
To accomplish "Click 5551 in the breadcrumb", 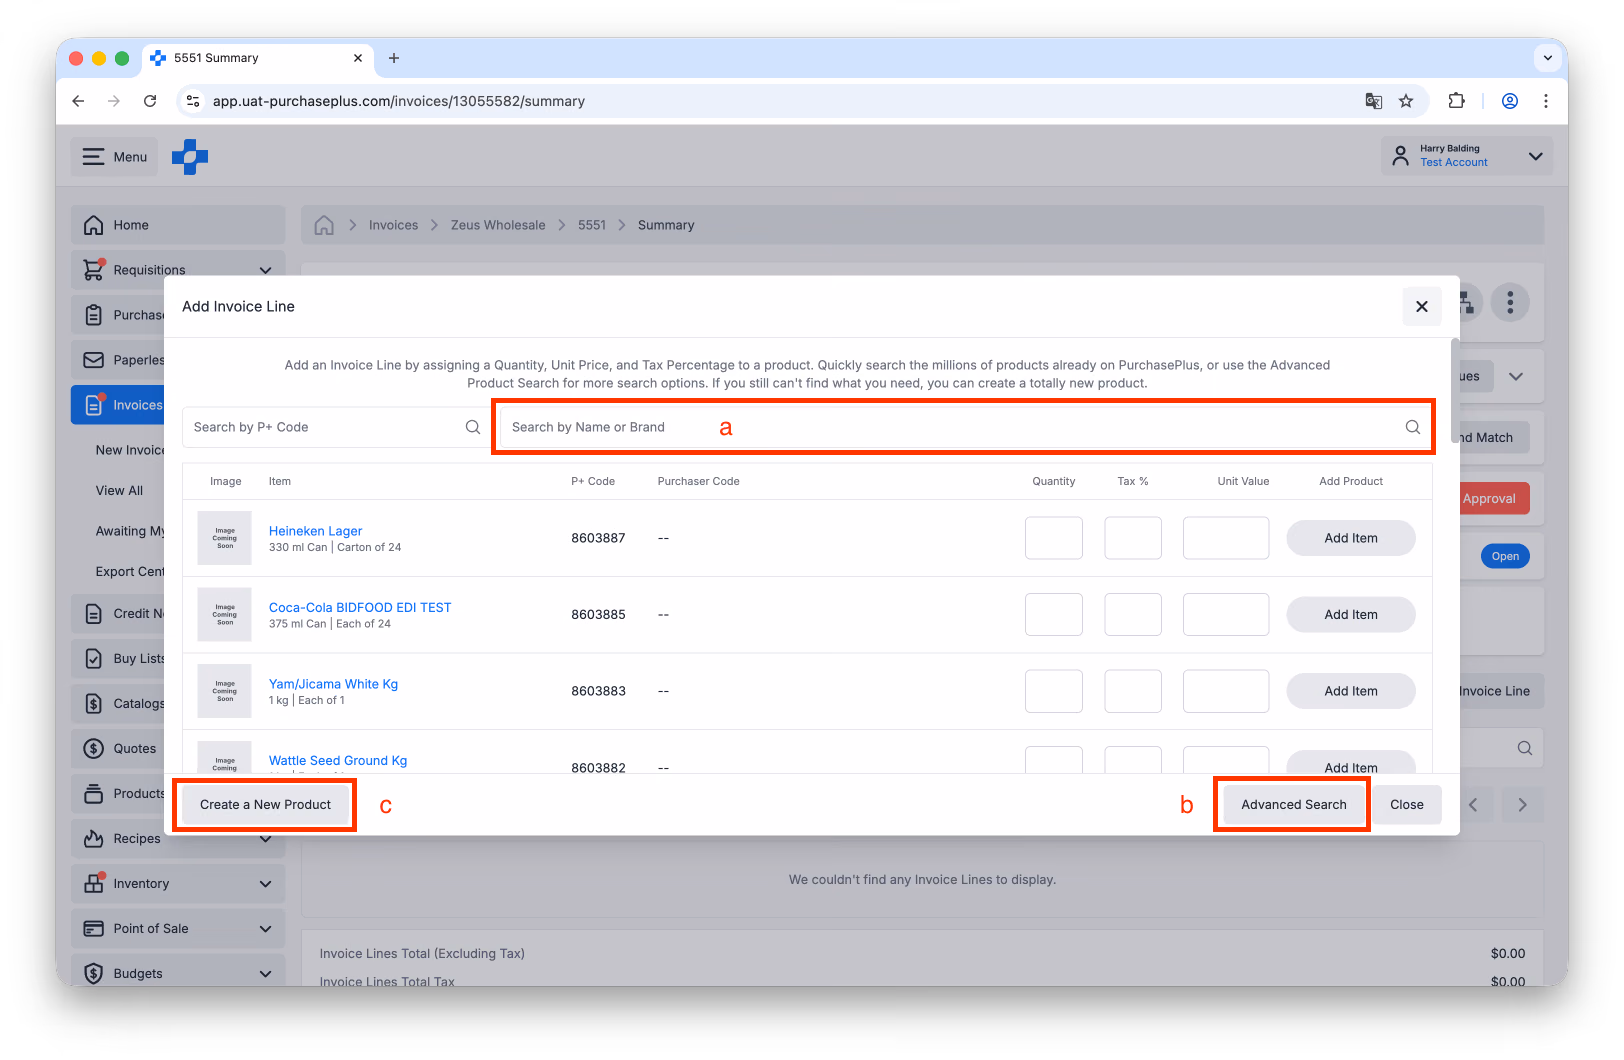I will tap(592, 225).
